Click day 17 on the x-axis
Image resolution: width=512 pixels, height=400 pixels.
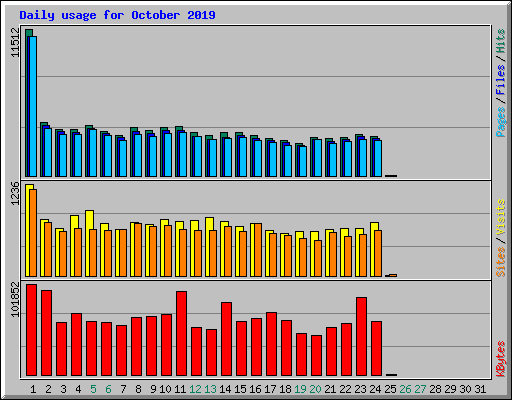click(x=270, y=389)
